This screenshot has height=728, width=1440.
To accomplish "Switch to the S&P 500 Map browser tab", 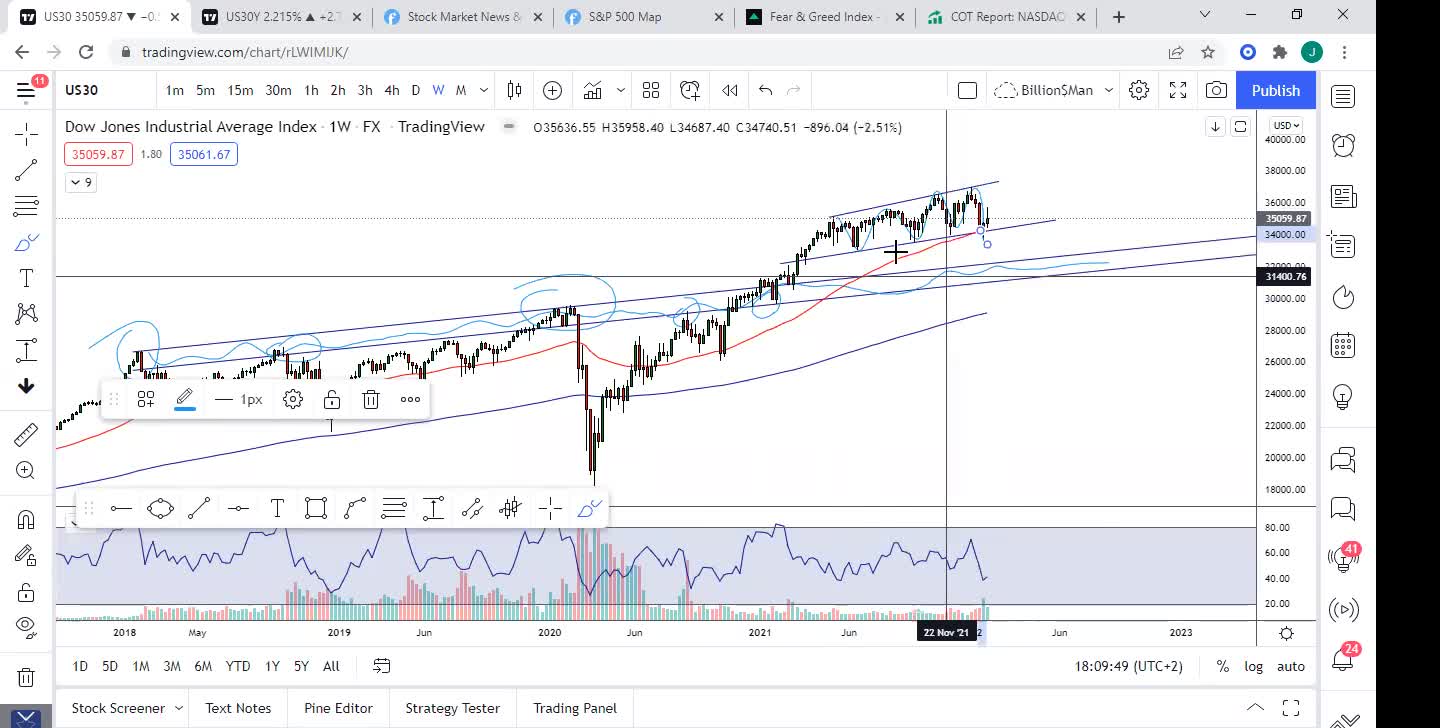I will (643, 16).
